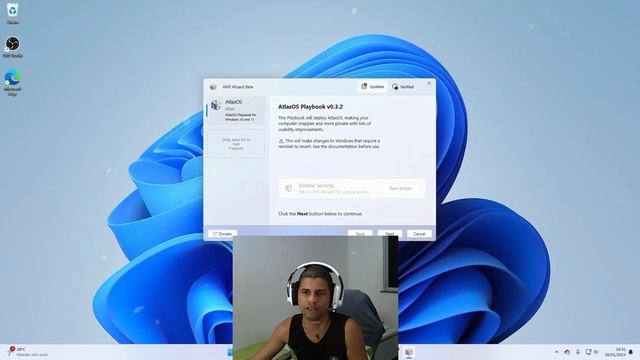Show hidden system tray icons
This screenshot has width=640, height=360.
[556, 352]
